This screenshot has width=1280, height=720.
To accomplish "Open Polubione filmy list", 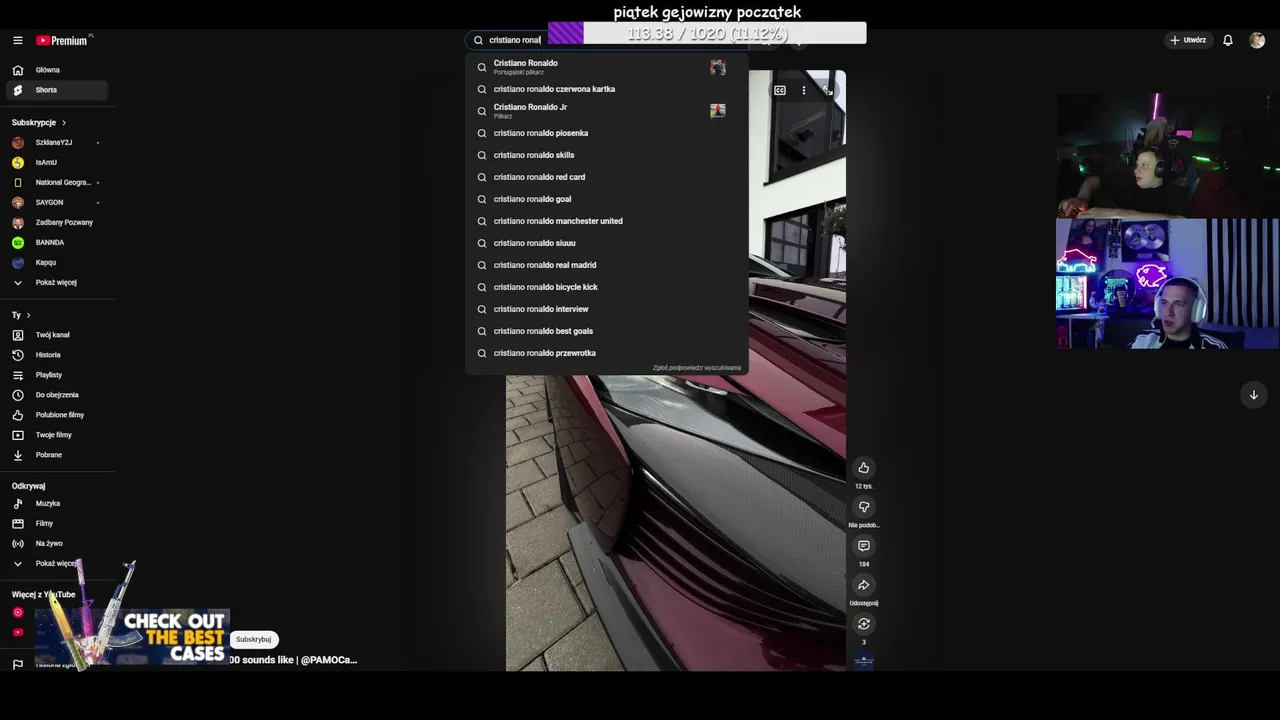I will pos(57,415).
